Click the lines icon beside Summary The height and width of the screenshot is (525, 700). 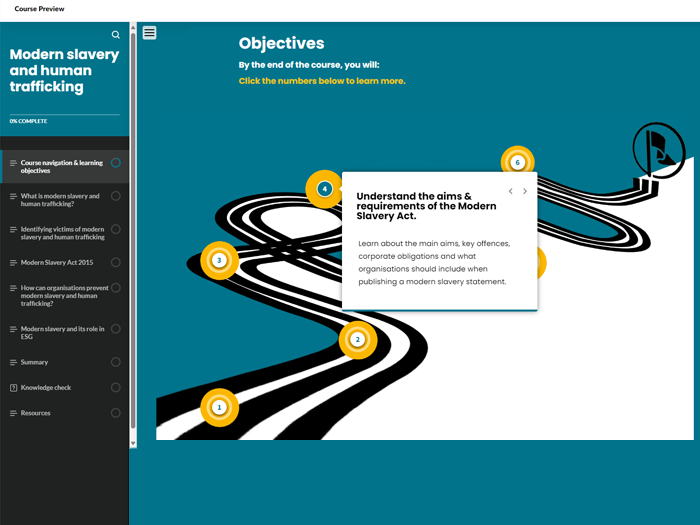coord(13,362)
